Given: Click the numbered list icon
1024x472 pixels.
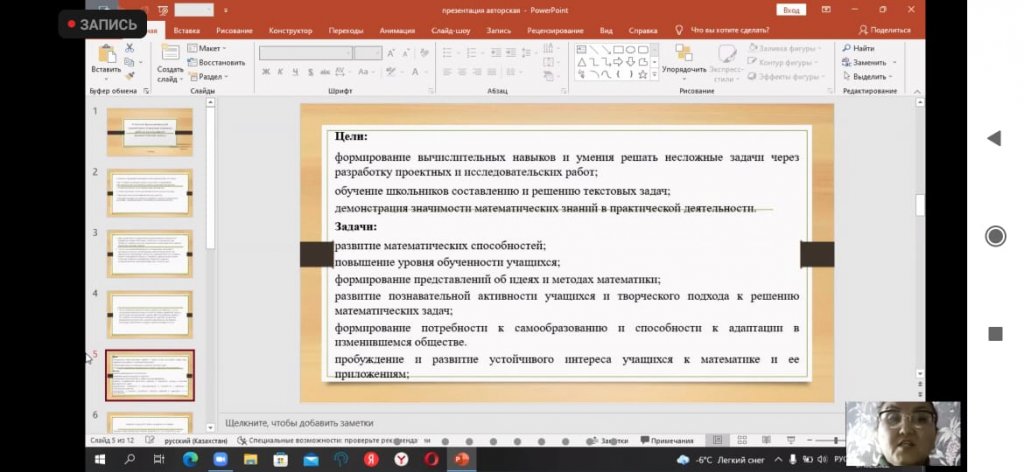Looking at the screenshot, I should pos(473,53).
